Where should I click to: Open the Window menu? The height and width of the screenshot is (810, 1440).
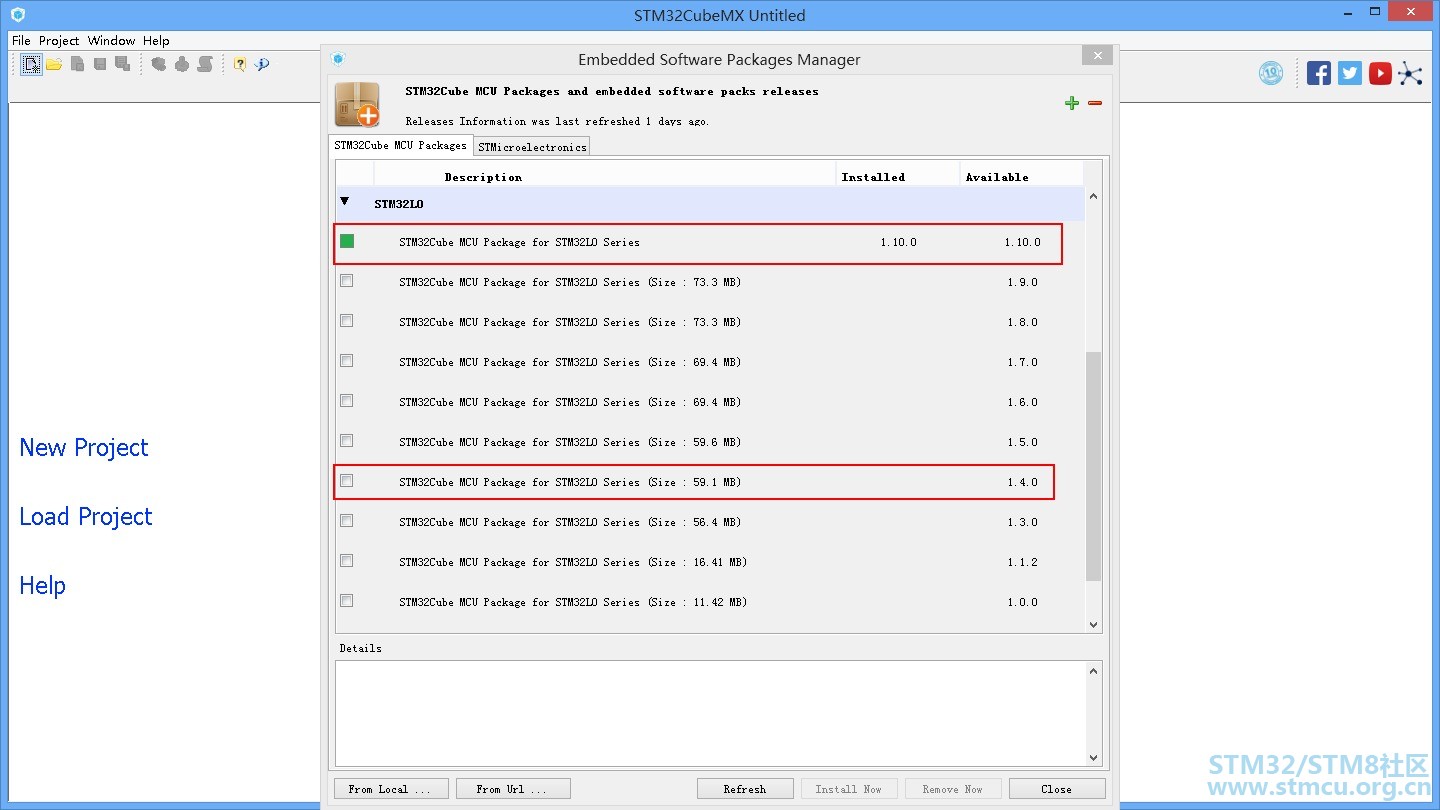pos(111,41)
